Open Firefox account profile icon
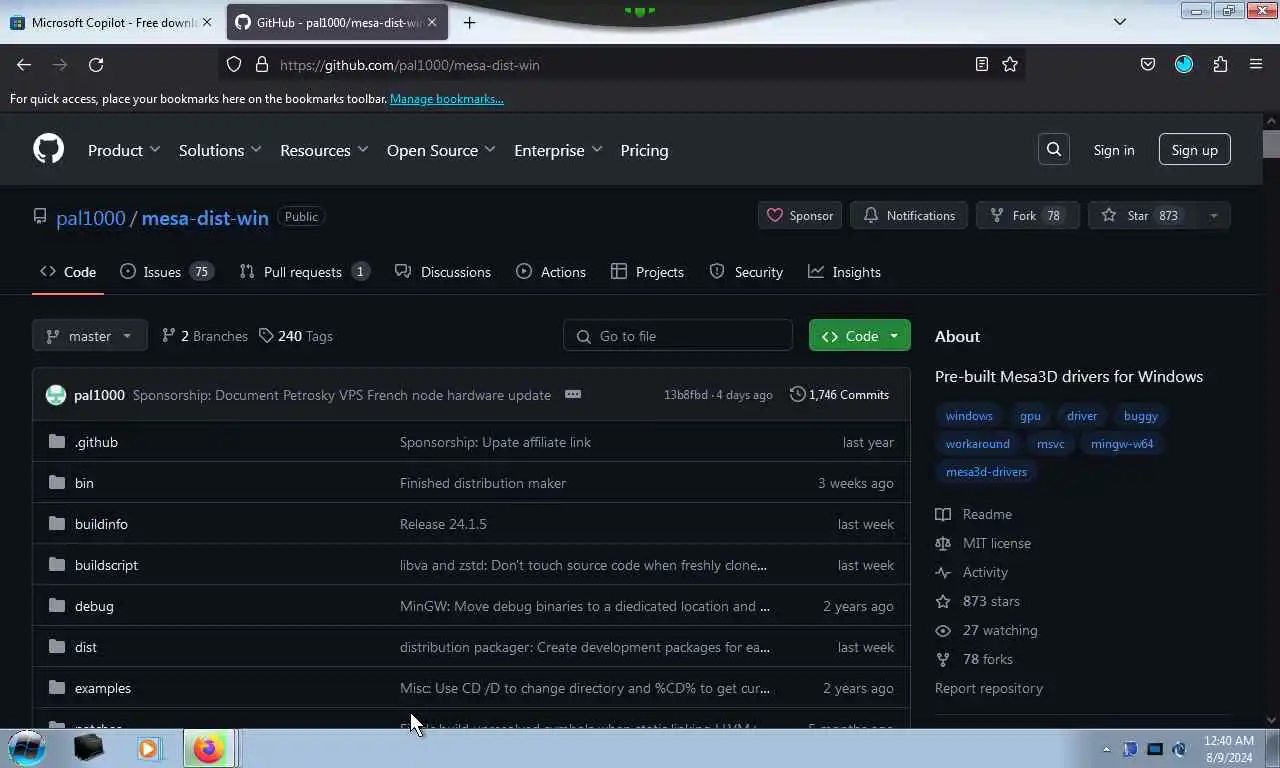This screenshot has width=1280, height=768. point(1184,64)
